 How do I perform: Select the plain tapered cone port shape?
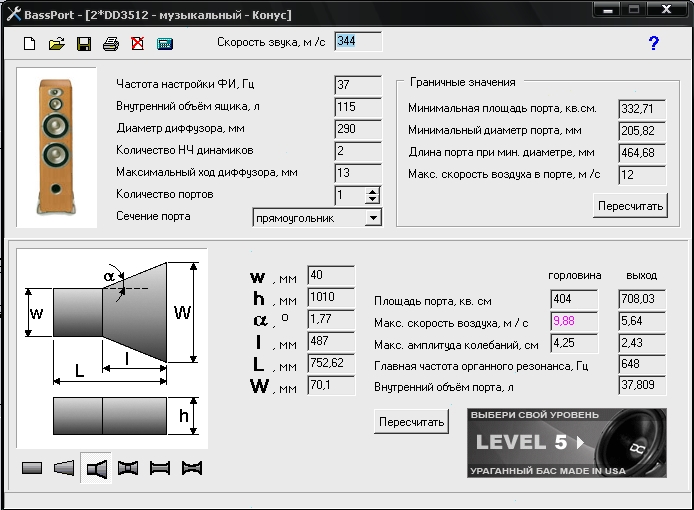click(x=64, y=468)
